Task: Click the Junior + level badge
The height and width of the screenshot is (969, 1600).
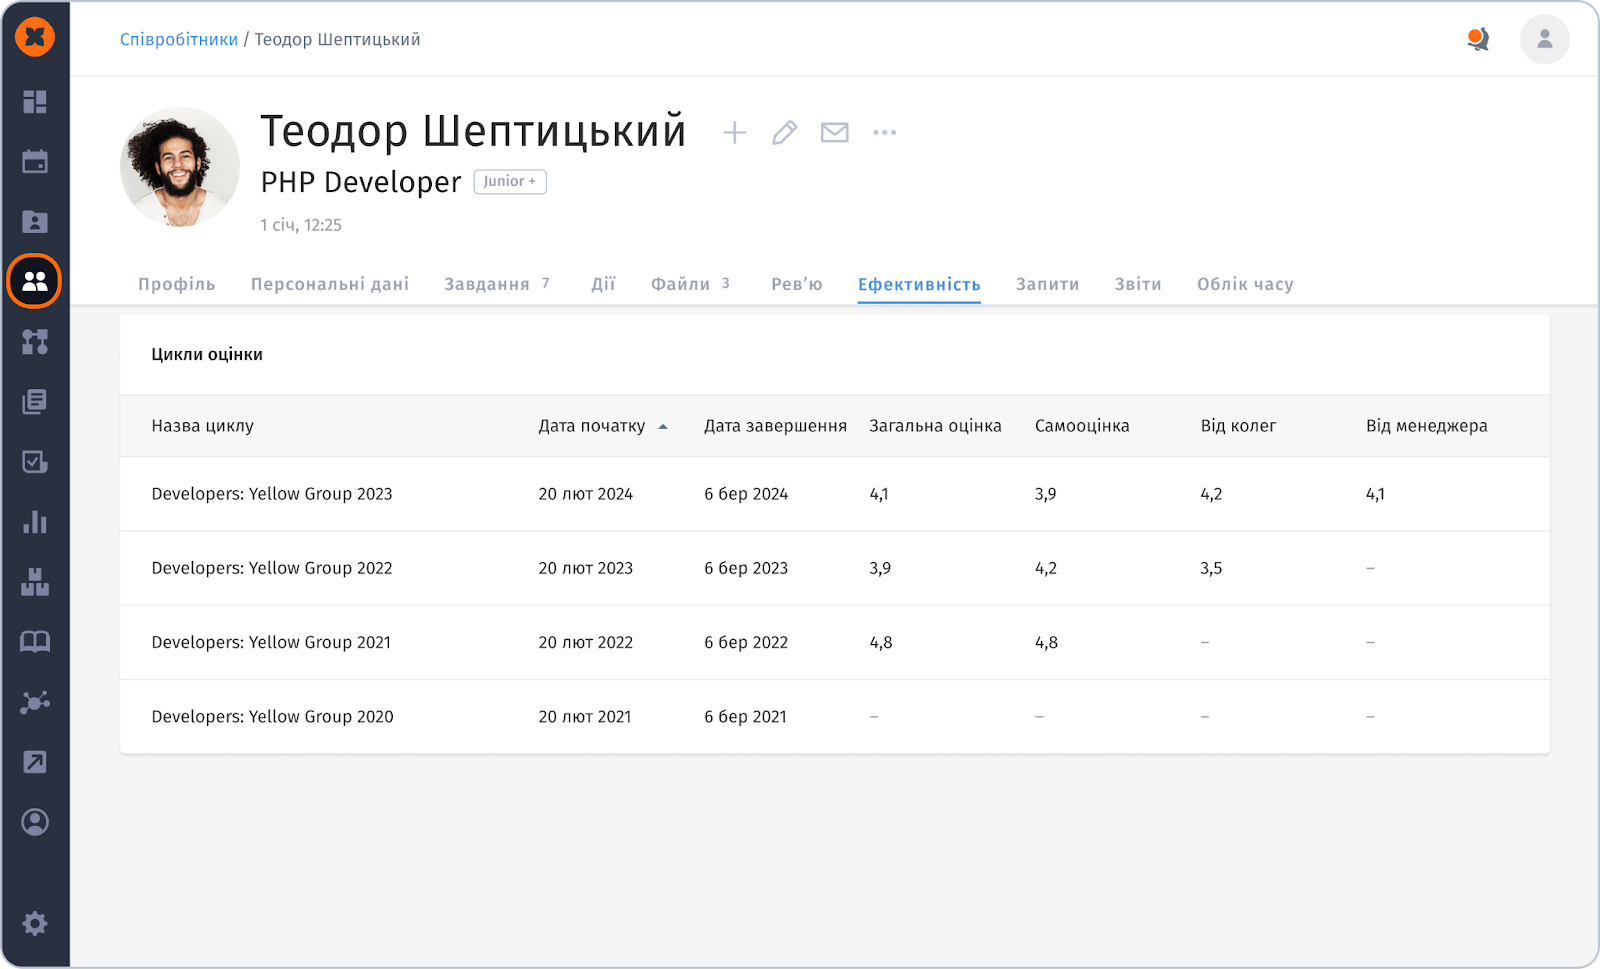Action: [509, 182]
